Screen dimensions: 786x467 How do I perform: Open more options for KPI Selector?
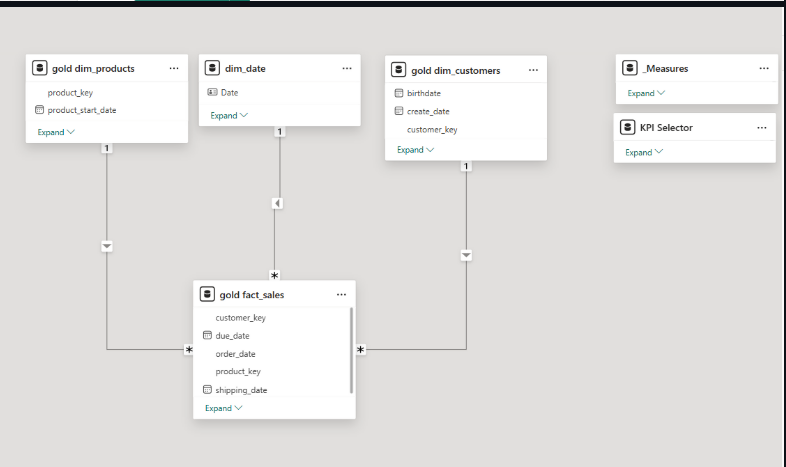(762, 127)
